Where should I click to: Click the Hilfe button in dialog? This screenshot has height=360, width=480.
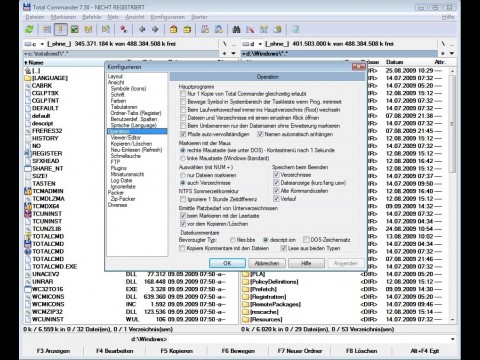(x=306, y=263)
